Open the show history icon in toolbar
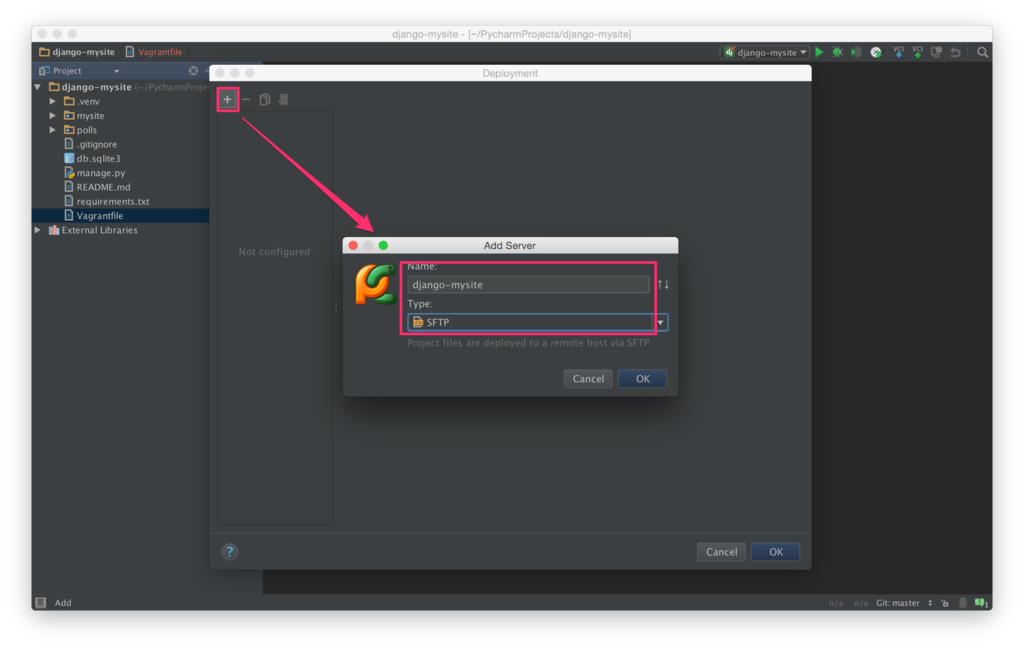 pyautogui.click(x=936, y=52)
